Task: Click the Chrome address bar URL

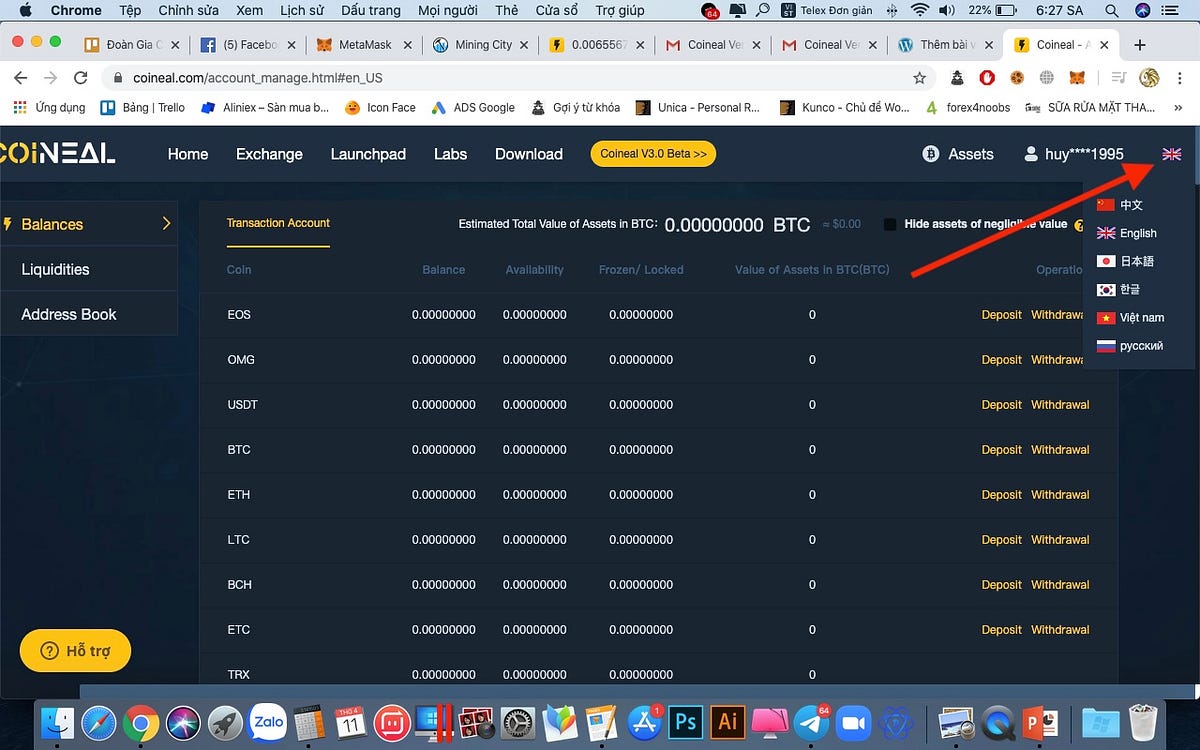Action: pyautogui.click(x=258, y=77)
